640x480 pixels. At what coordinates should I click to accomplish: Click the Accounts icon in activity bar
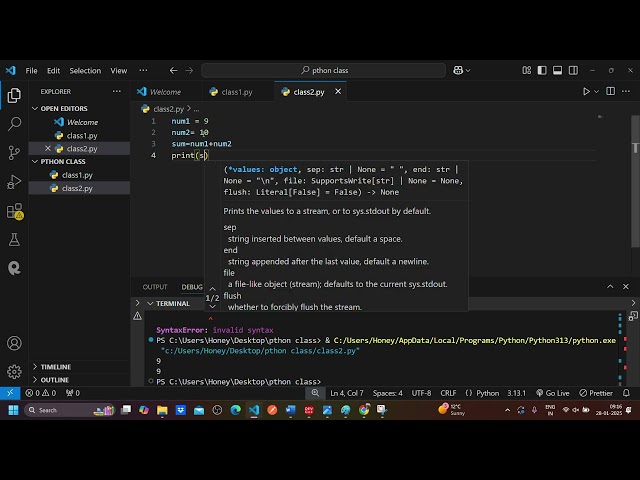pos(14,343)
